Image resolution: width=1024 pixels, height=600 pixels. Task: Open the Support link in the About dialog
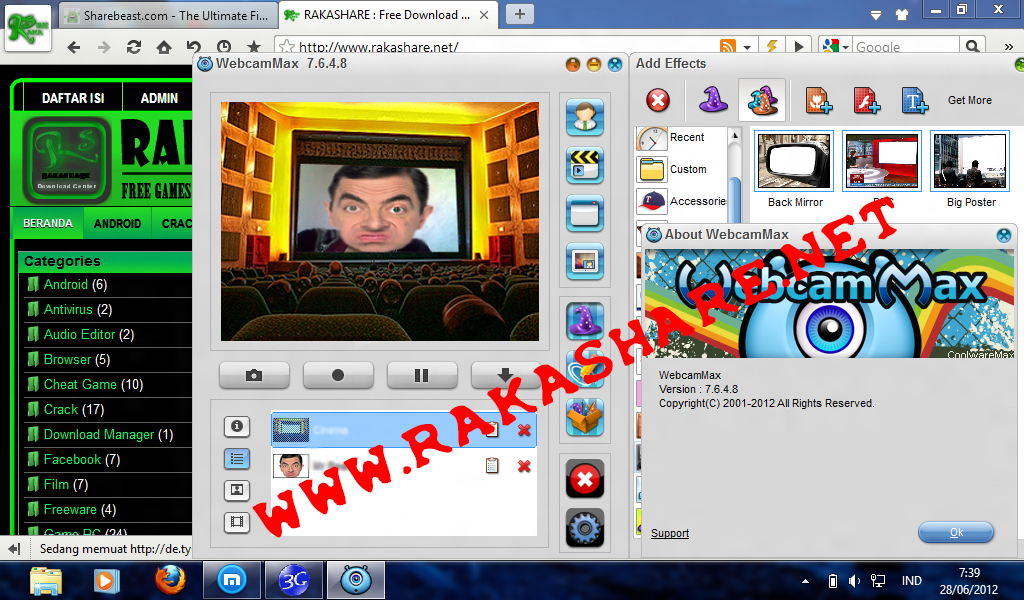pyautogui.click(x=669, y=533)
